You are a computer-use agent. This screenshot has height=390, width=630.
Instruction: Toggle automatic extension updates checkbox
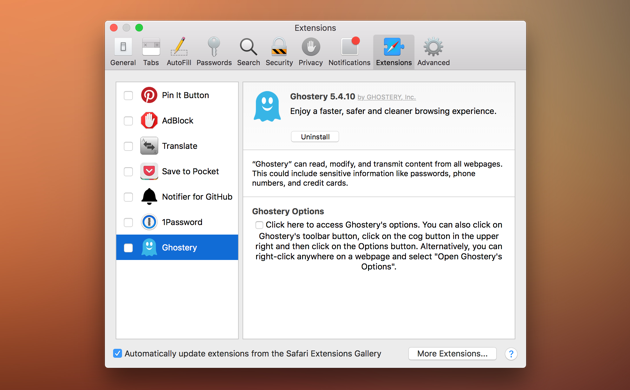click(117, 353)
